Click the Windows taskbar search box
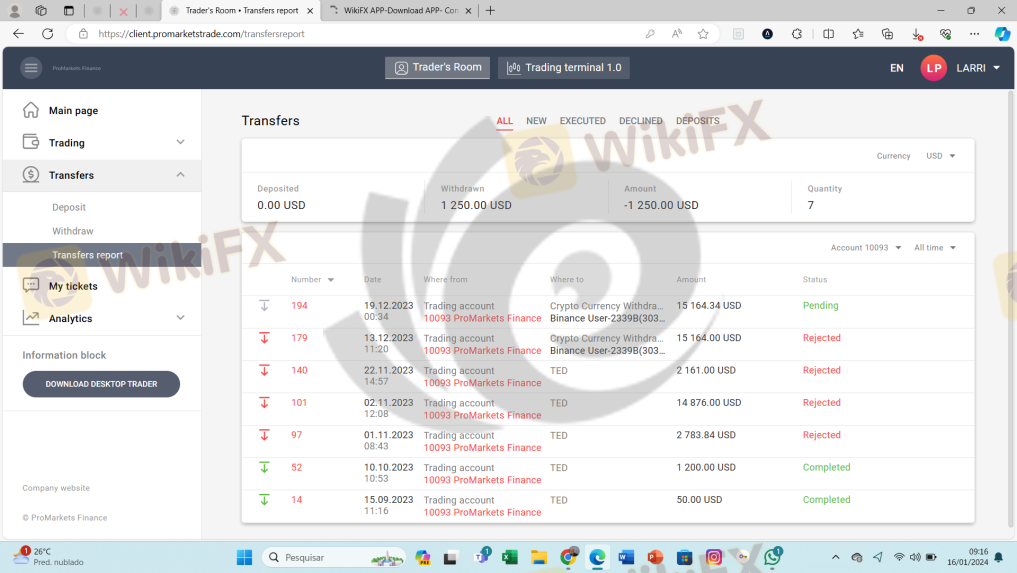 [334, 557]
